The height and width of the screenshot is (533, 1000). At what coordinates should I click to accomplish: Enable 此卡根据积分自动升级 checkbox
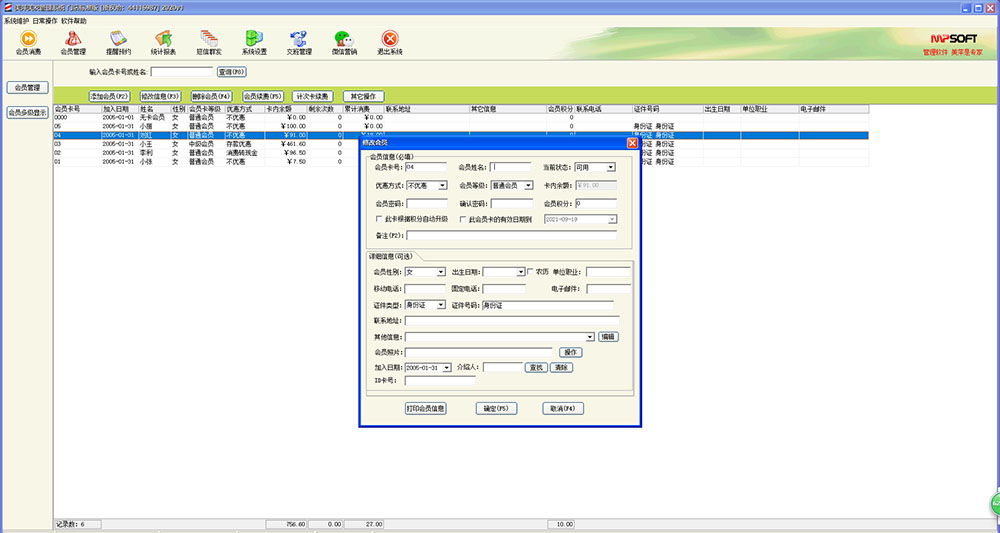(377, 219)
